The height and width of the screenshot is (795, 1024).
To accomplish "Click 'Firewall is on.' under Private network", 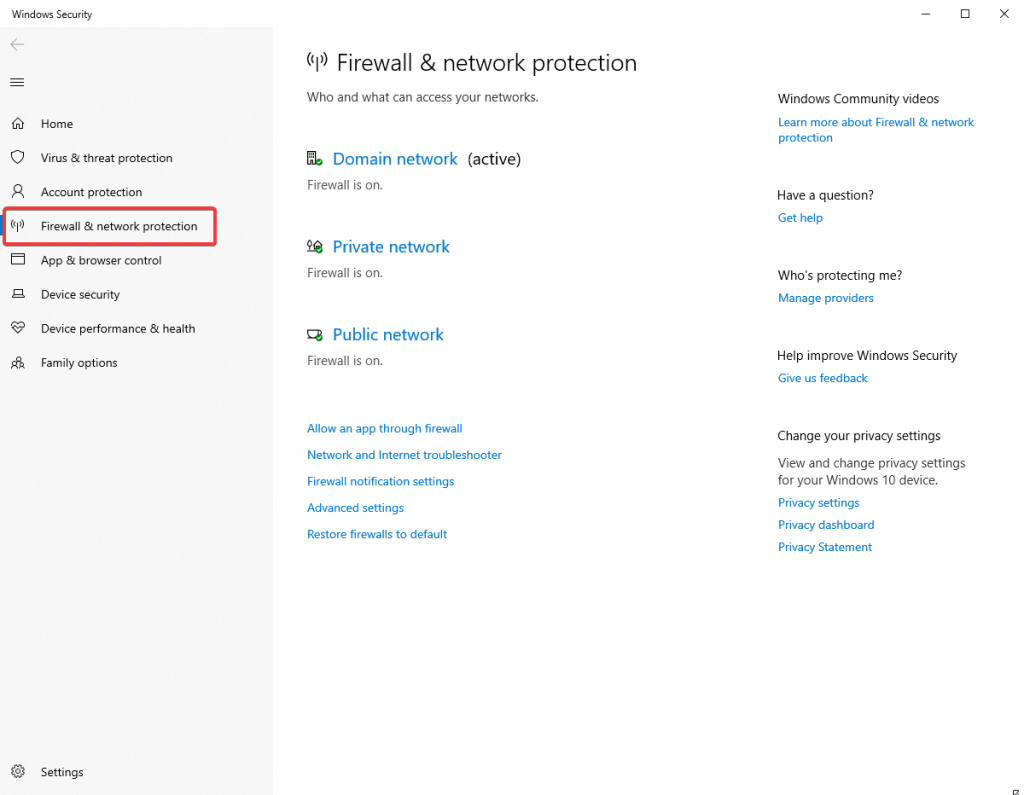I will [345, 272].
